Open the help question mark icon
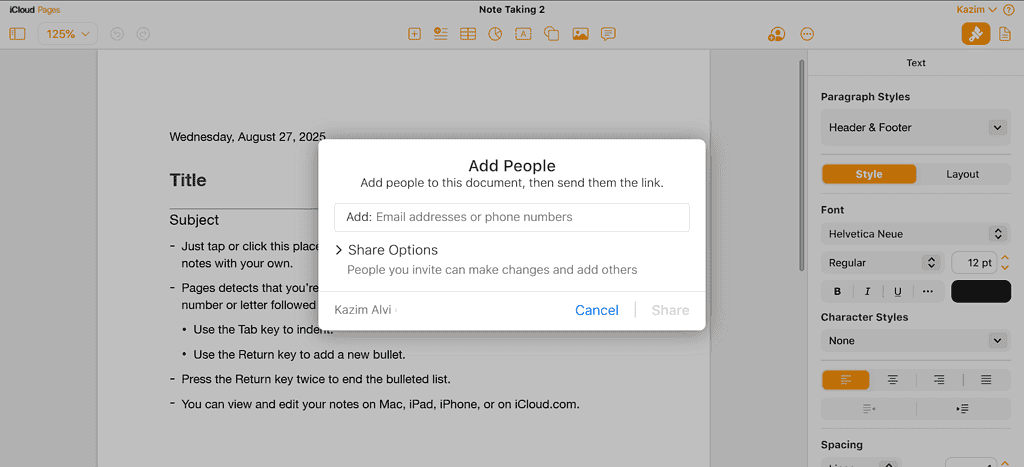 coord(1009,10)
